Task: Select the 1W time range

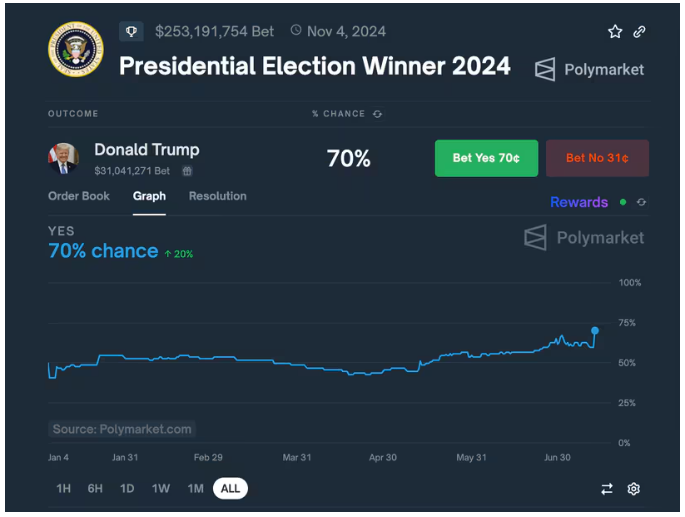Action: (x=160, y=488)
